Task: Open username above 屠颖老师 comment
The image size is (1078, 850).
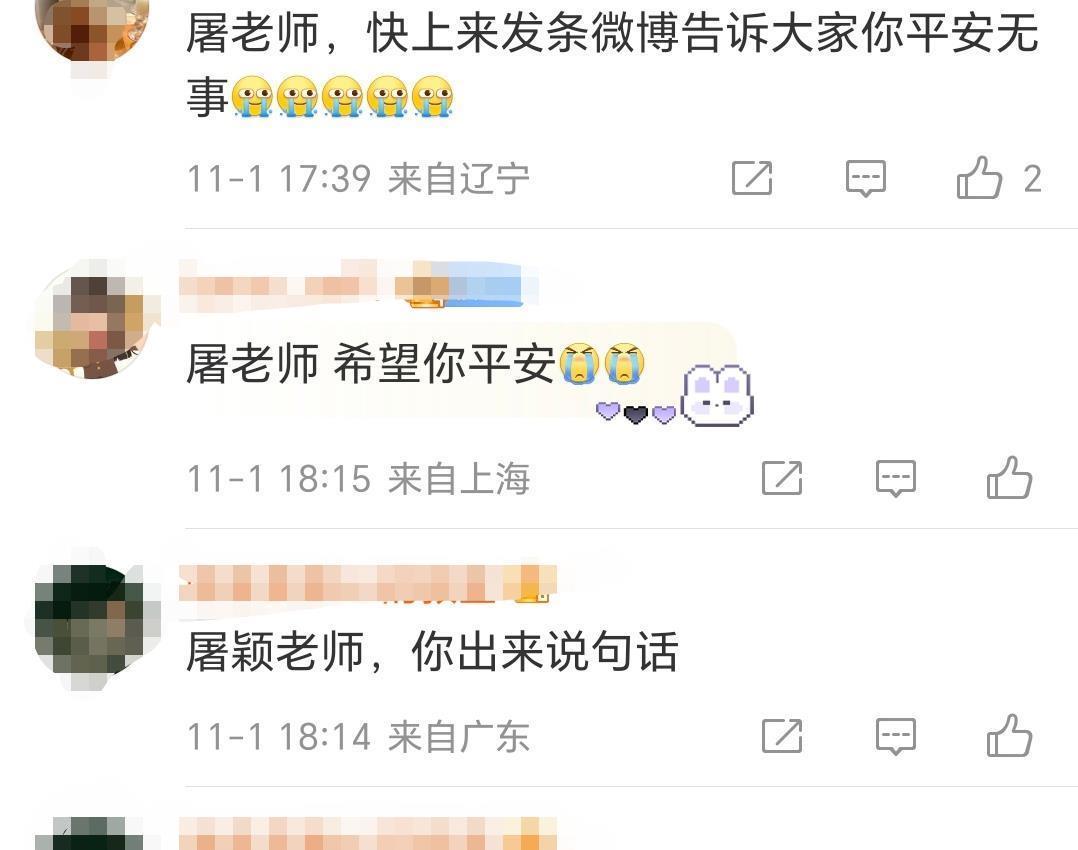Action: 368,583
